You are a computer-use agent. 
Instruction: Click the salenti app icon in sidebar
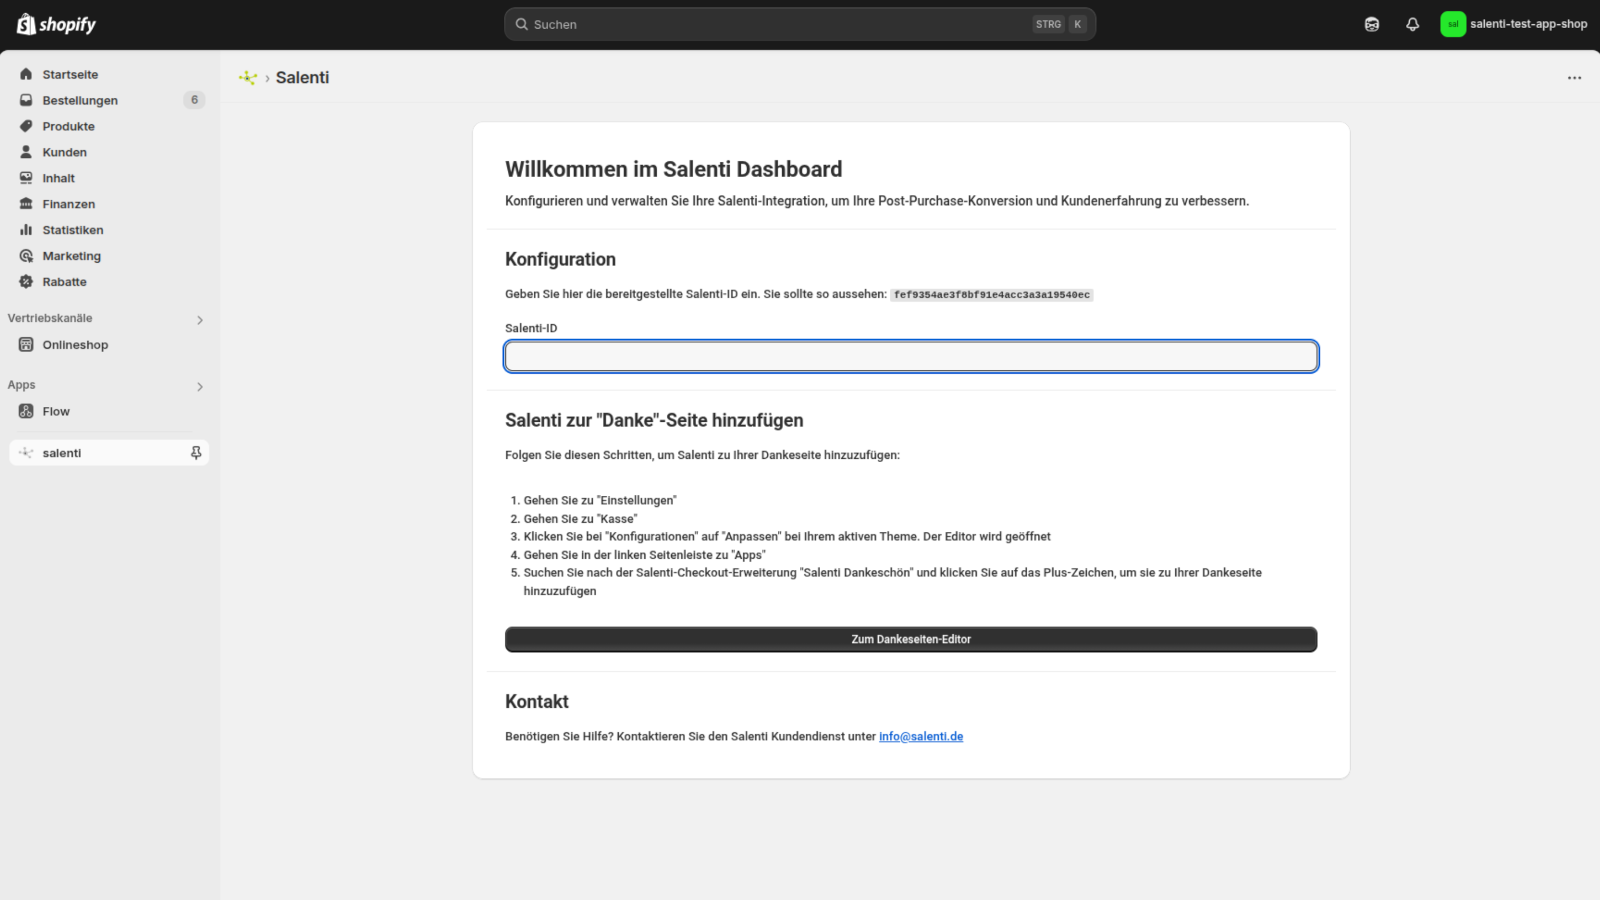point(26,453)
